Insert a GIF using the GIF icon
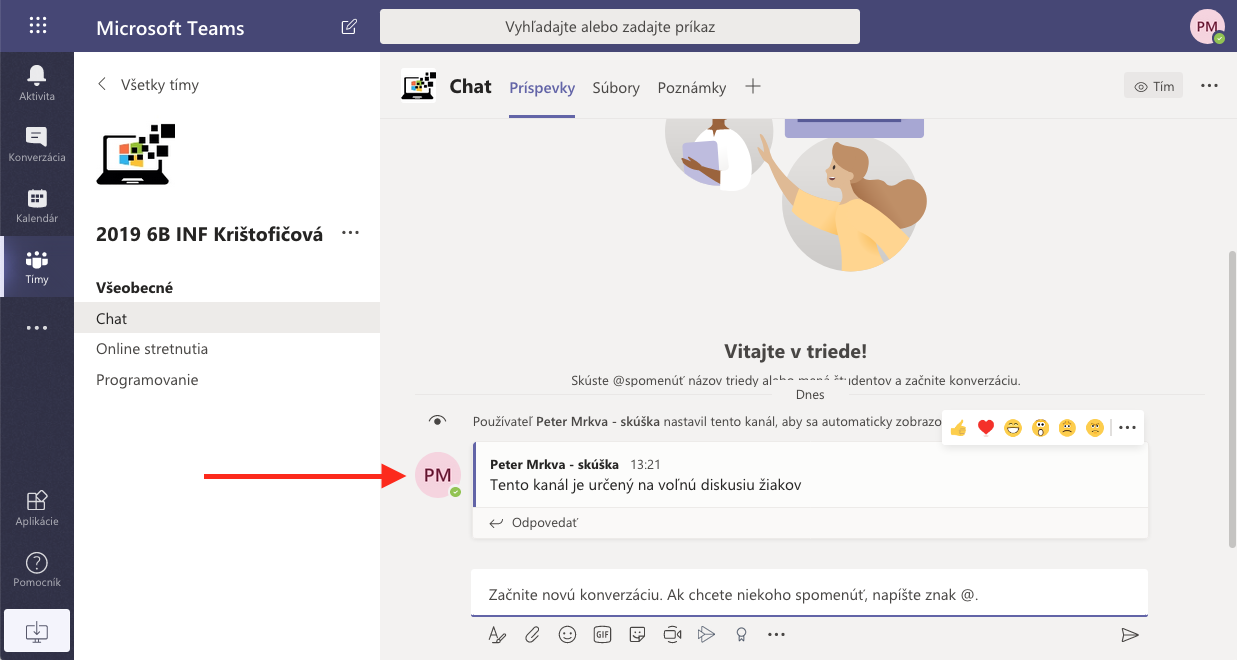Viewport: 1237px width, 660px height. pyautogui.click(x=602, y=634)
